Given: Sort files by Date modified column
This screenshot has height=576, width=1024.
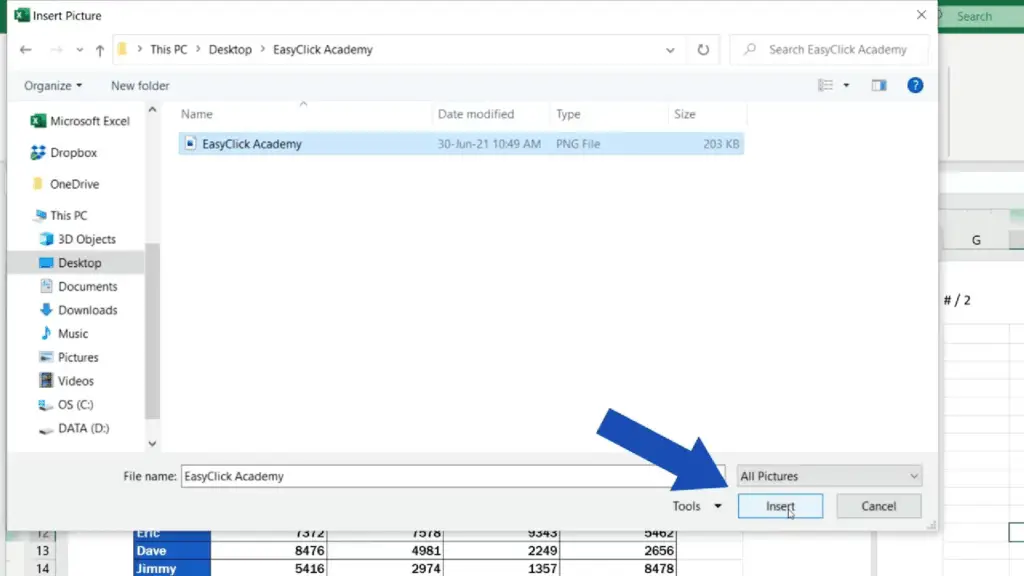Looking at the screenshot, I should click(476, 114).
